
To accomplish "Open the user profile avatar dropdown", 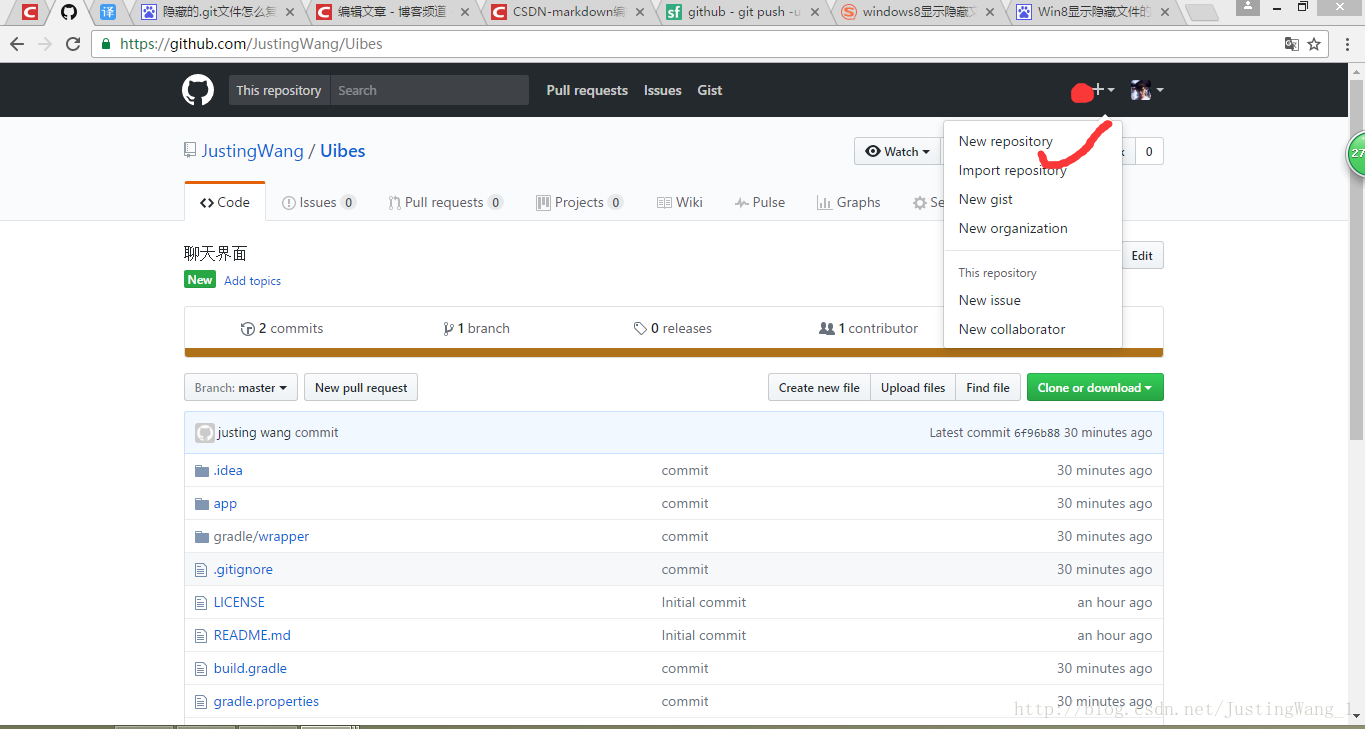I will [x=1147, y=90].
